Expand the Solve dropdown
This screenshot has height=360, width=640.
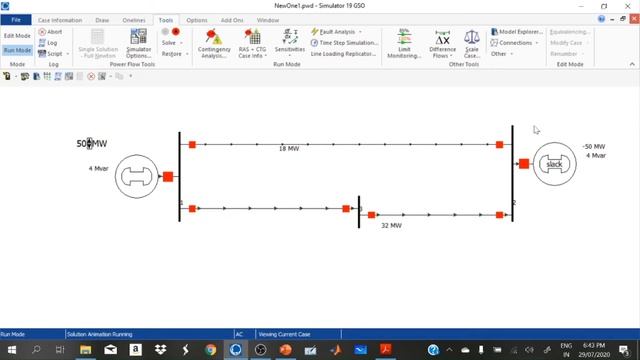[x=182, y=43]
